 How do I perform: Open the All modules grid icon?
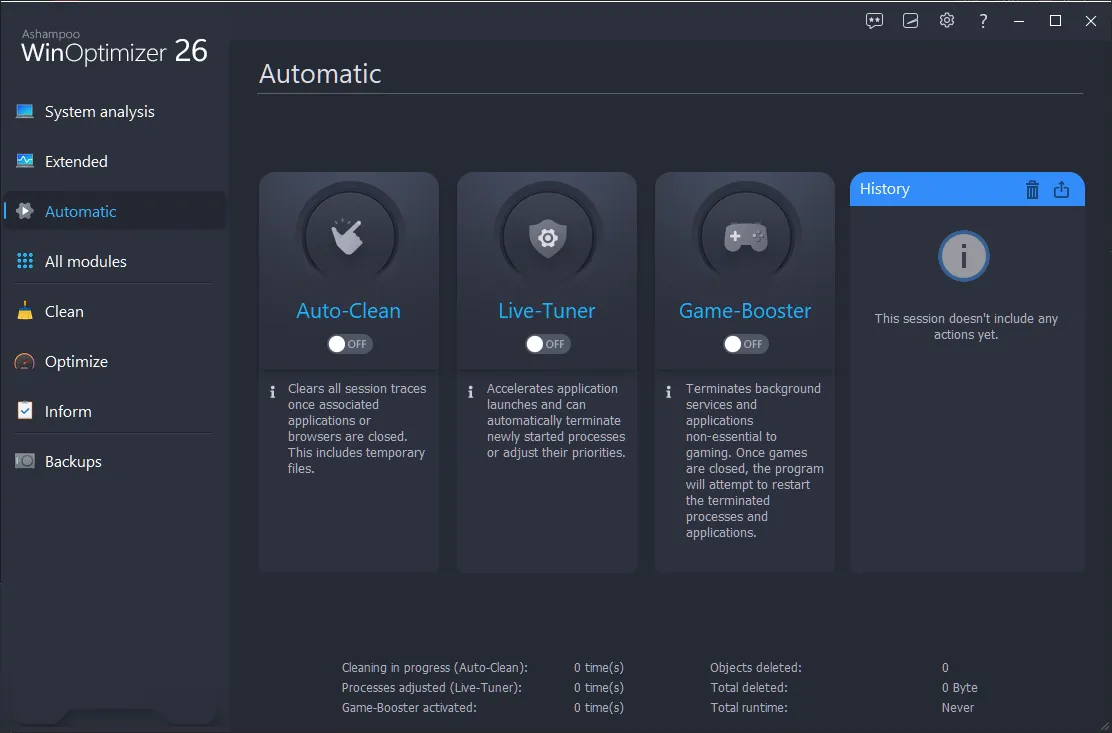point(24,261)
